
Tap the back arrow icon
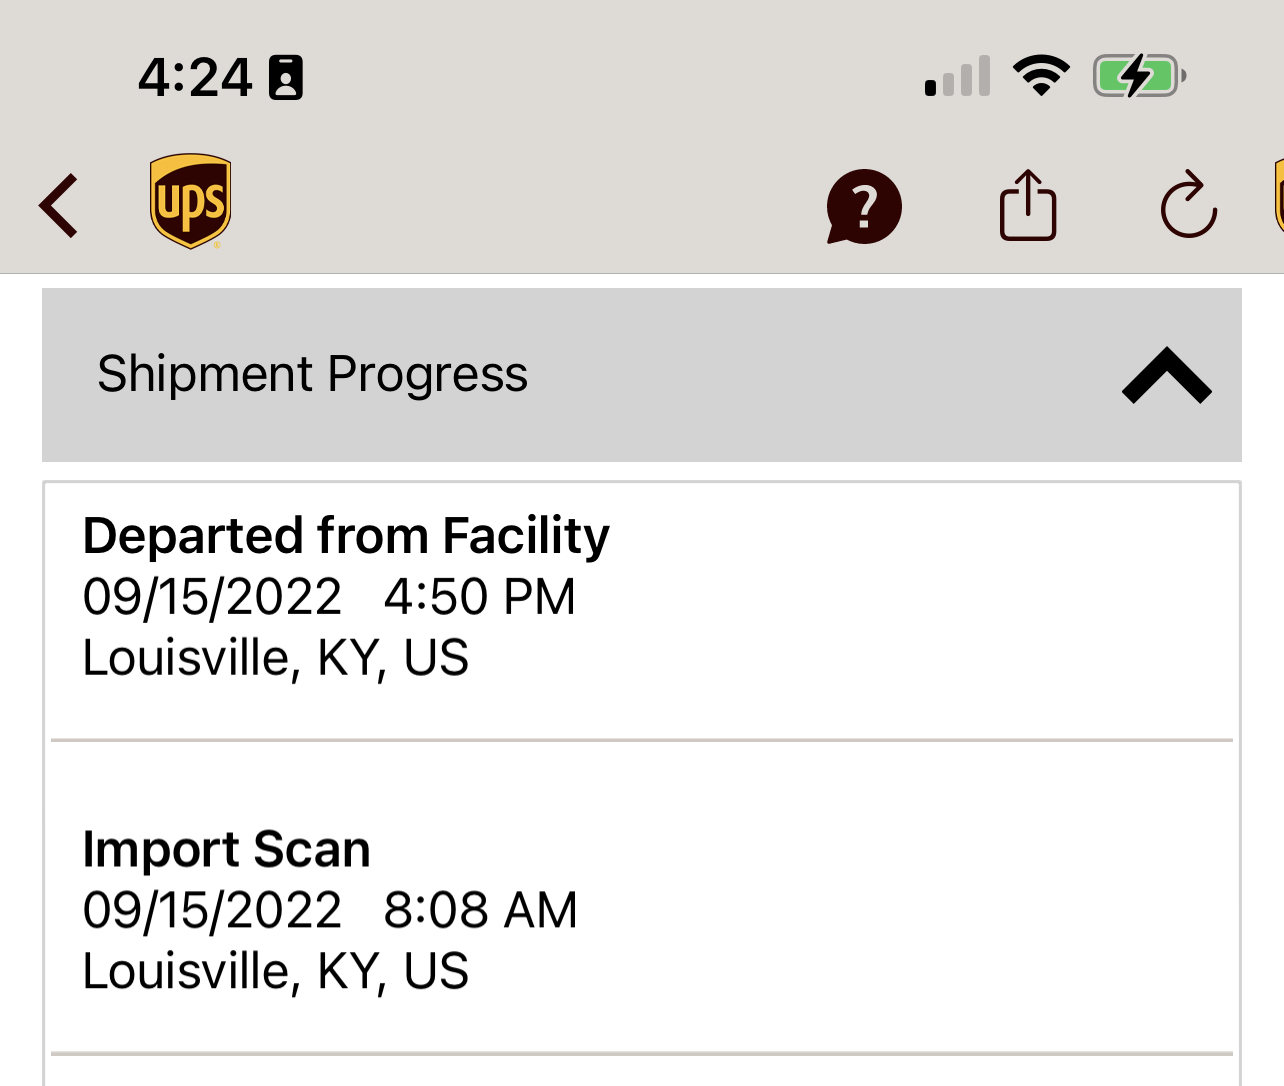point(59,206)
